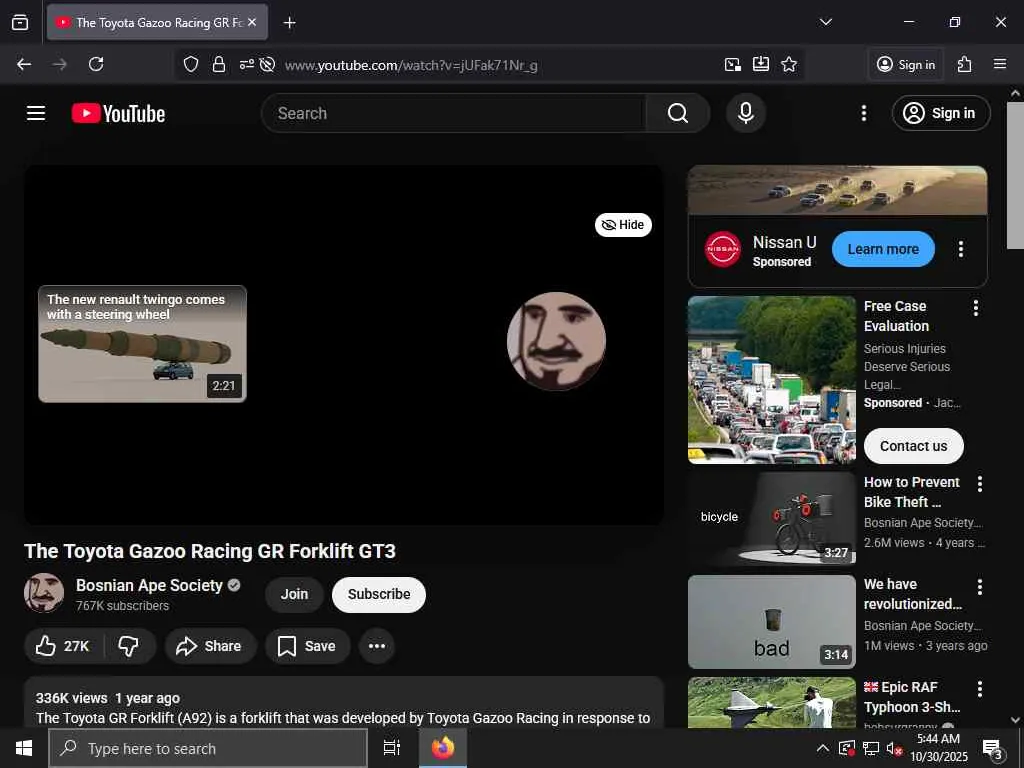The width and height of the screenshot is (1024, 768).
Task: Open Firefox application menu
Action: point(1000,64)
